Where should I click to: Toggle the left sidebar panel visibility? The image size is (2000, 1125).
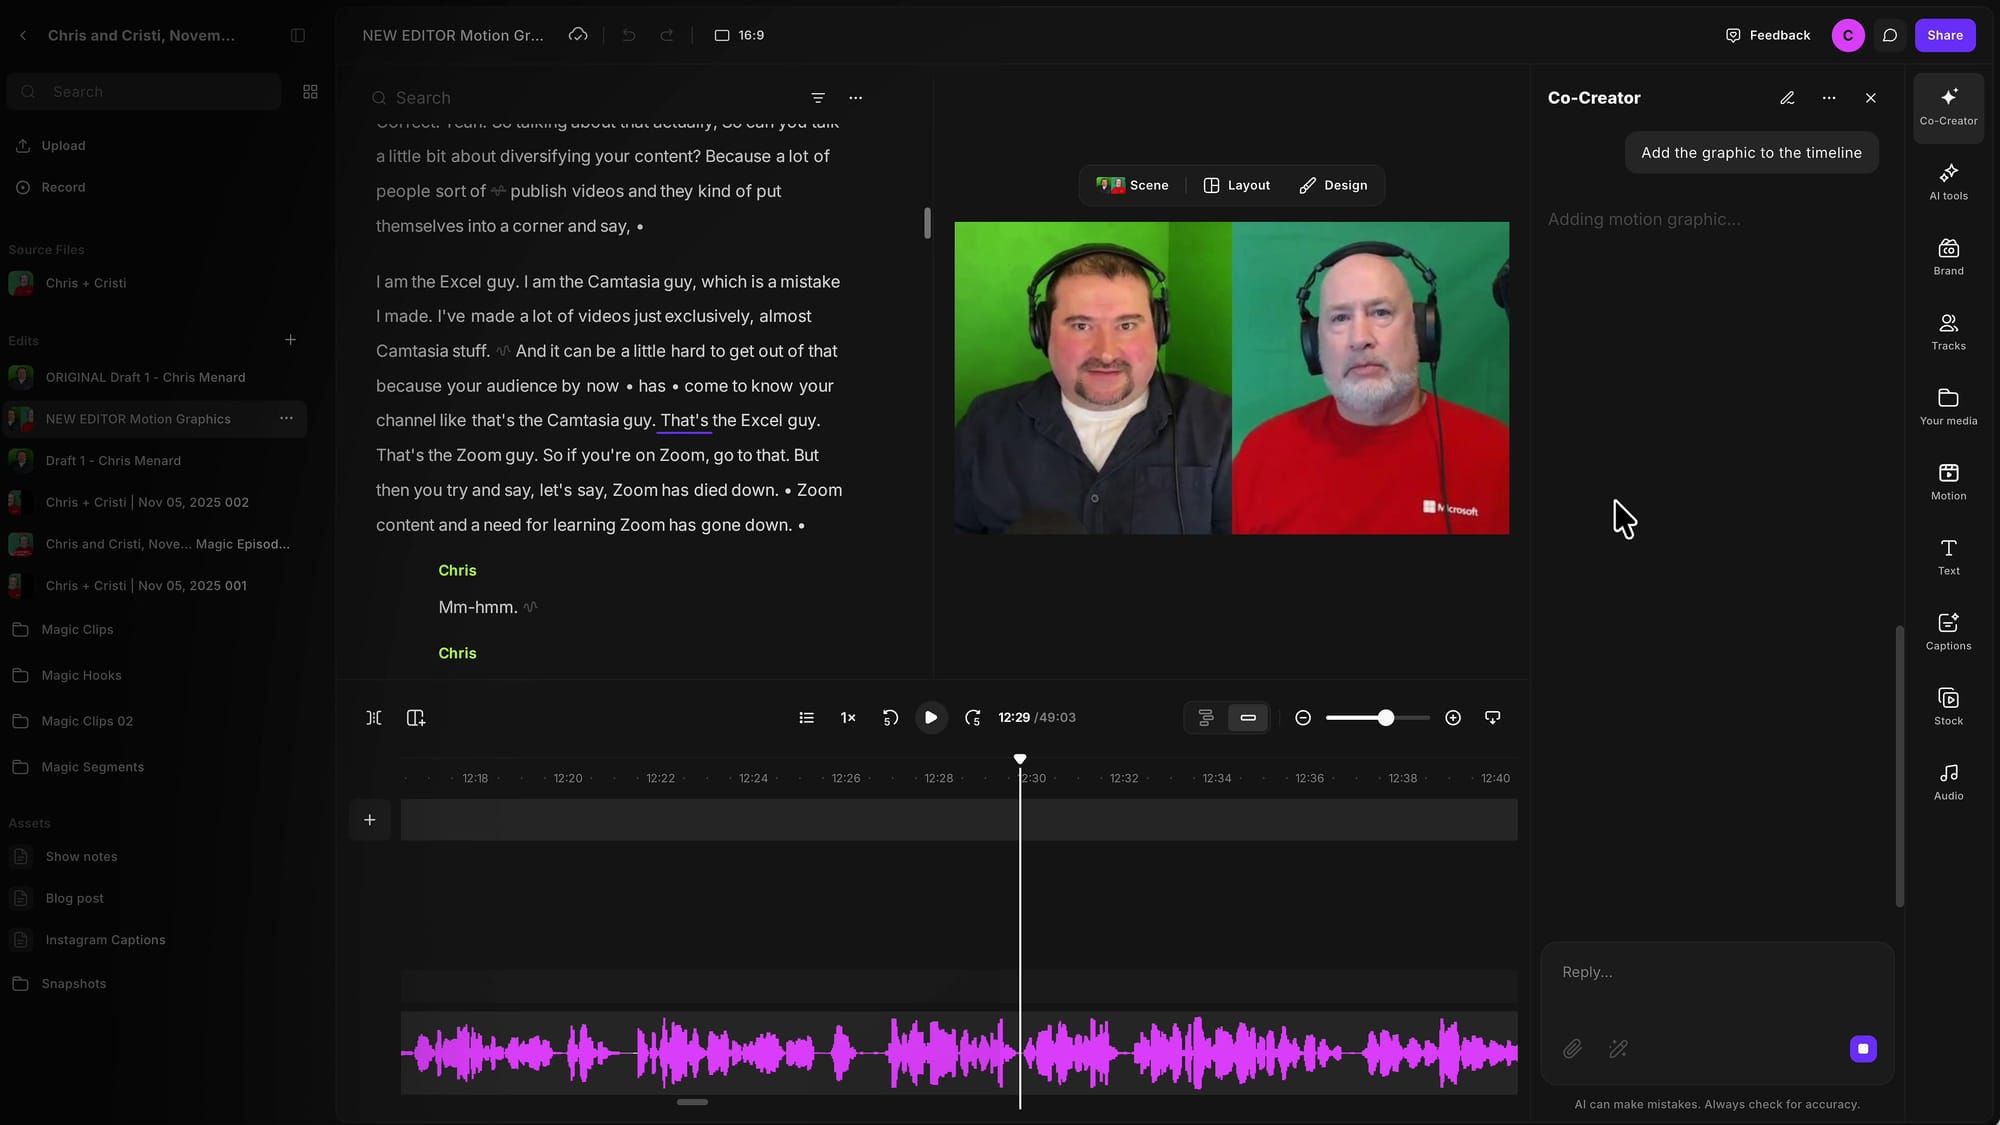point(298,35)
